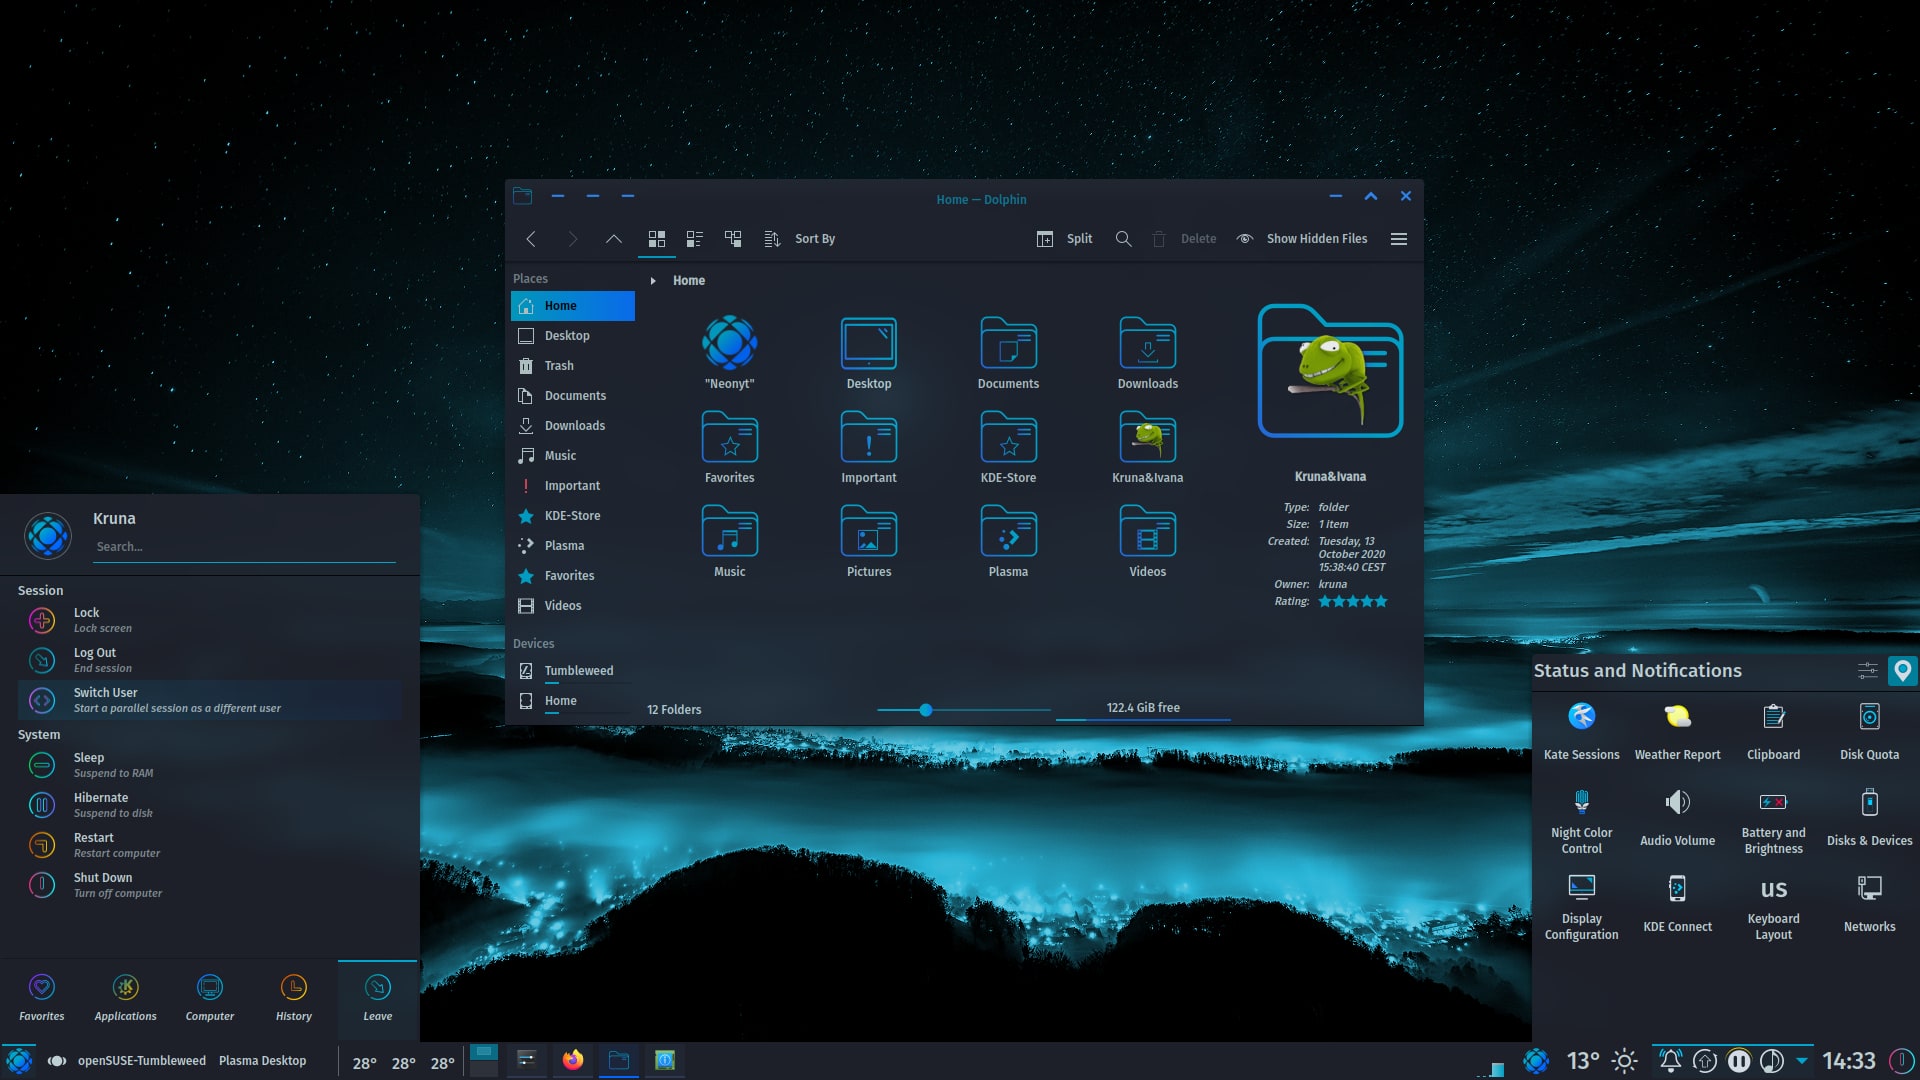1920x1080 pixels.
Task: Open Clipboard tray entry
Action: [x=1773, y=732]
